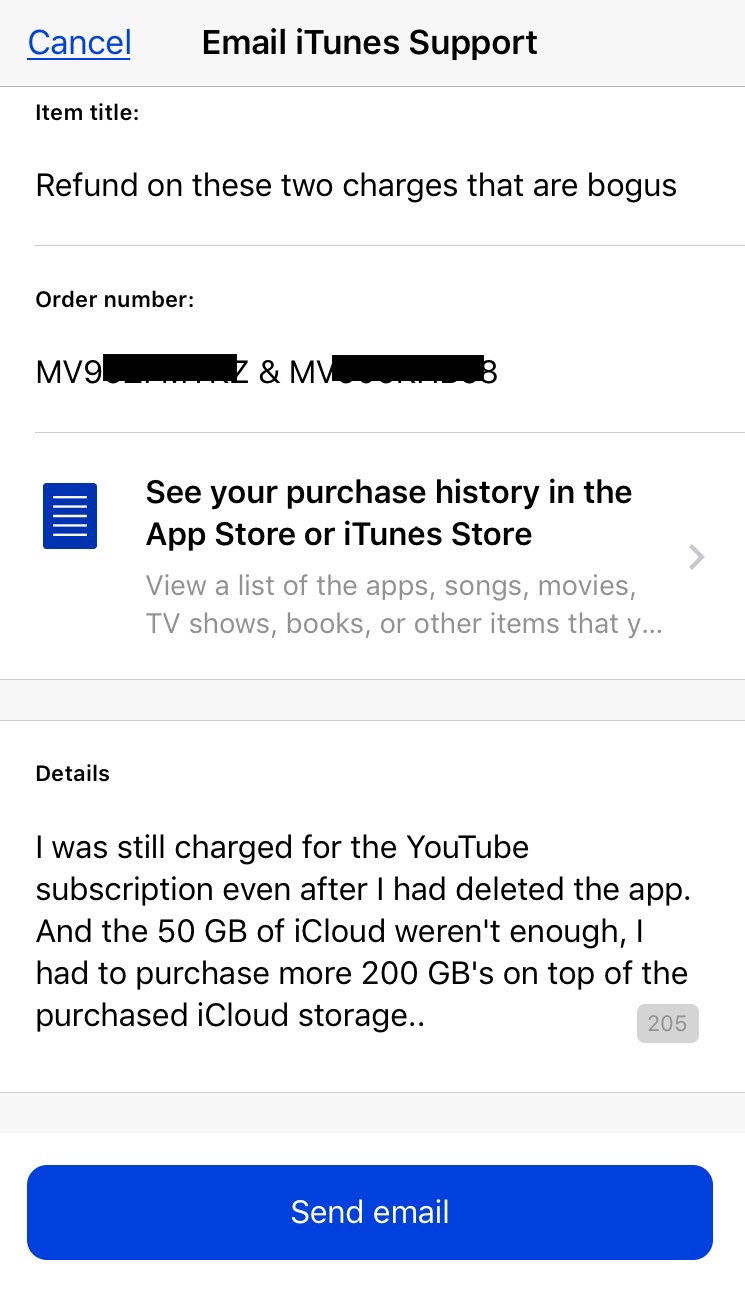Click the Email iTunes Support header title
The height and width of the screenshot is (1292, 745).
369,42
